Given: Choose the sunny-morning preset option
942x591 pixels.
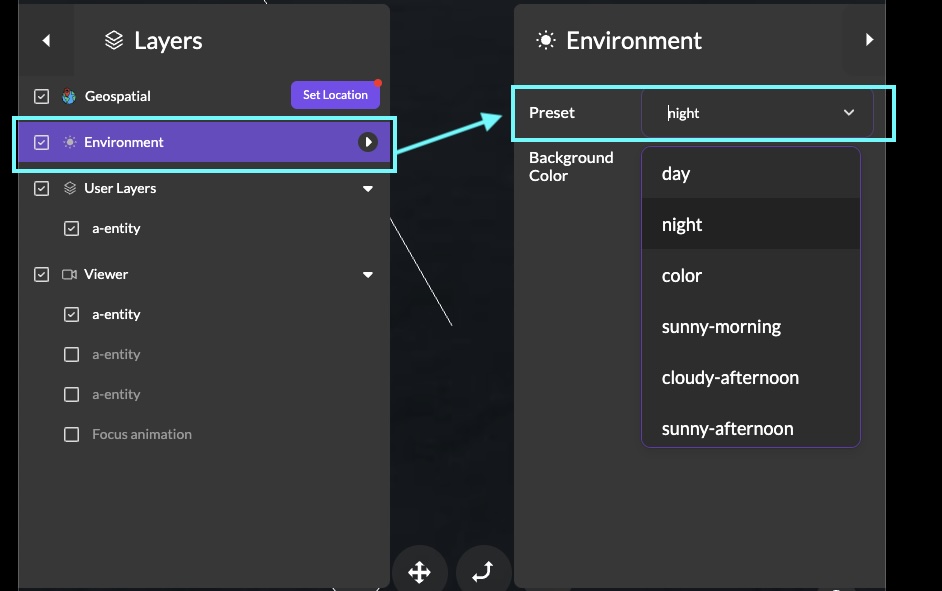Looking at the screenshot, I should pos(721,327).
